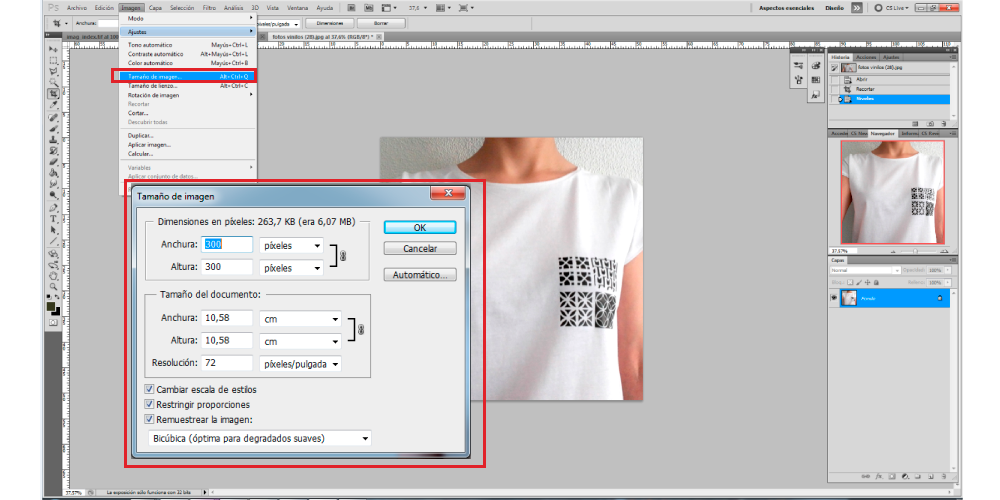This screenshot has height=500, width=1000.
Task: Click the Resolución input field
Action: pyautogui.click(x=228, y=363)
